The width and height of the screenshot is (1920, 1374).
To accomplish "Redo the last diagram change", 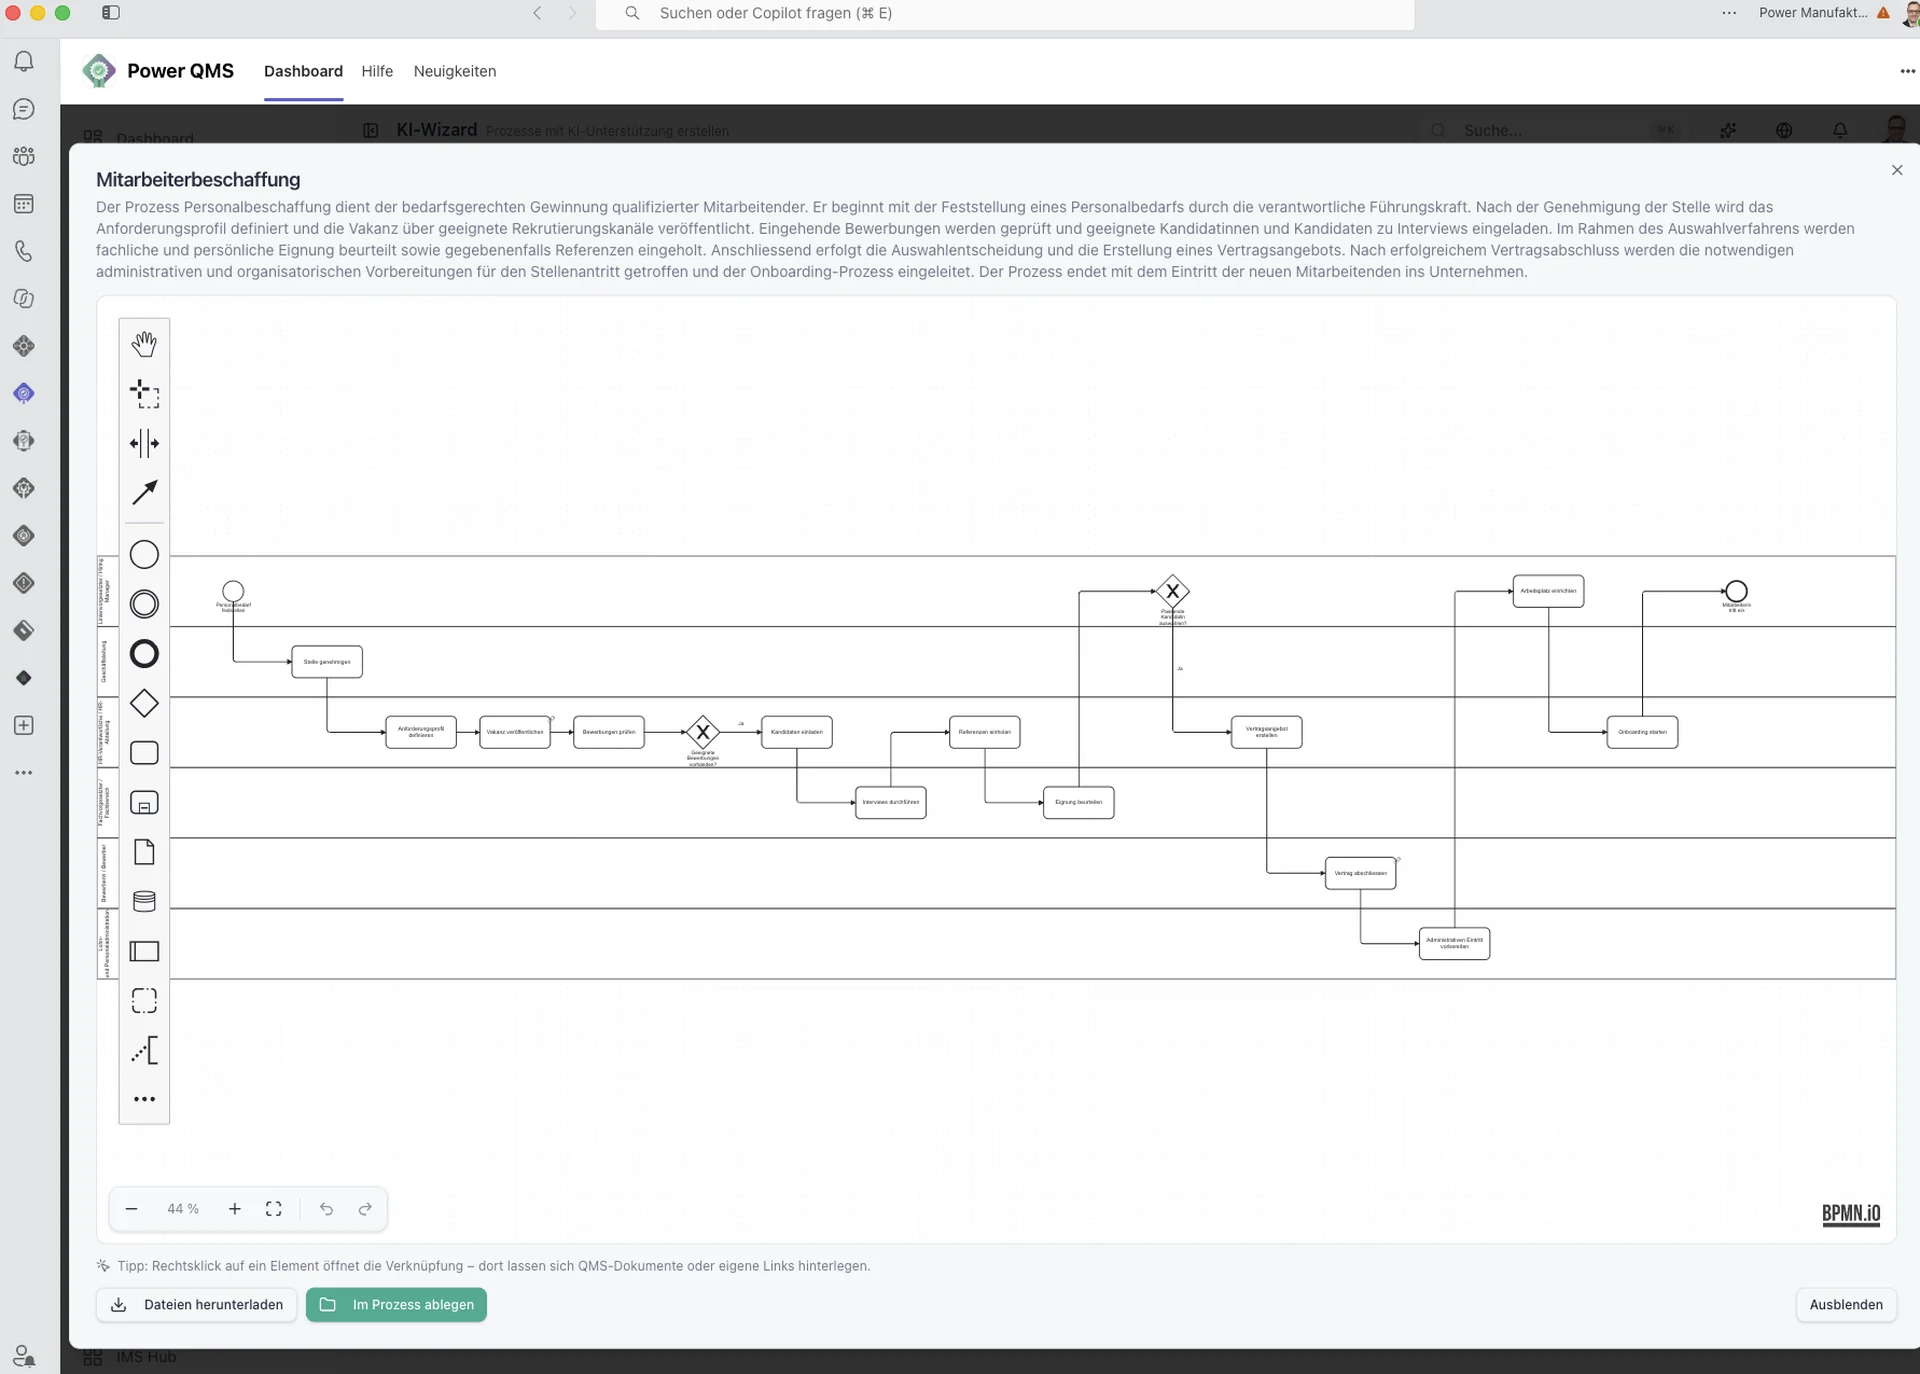I will pos(365,1209).
